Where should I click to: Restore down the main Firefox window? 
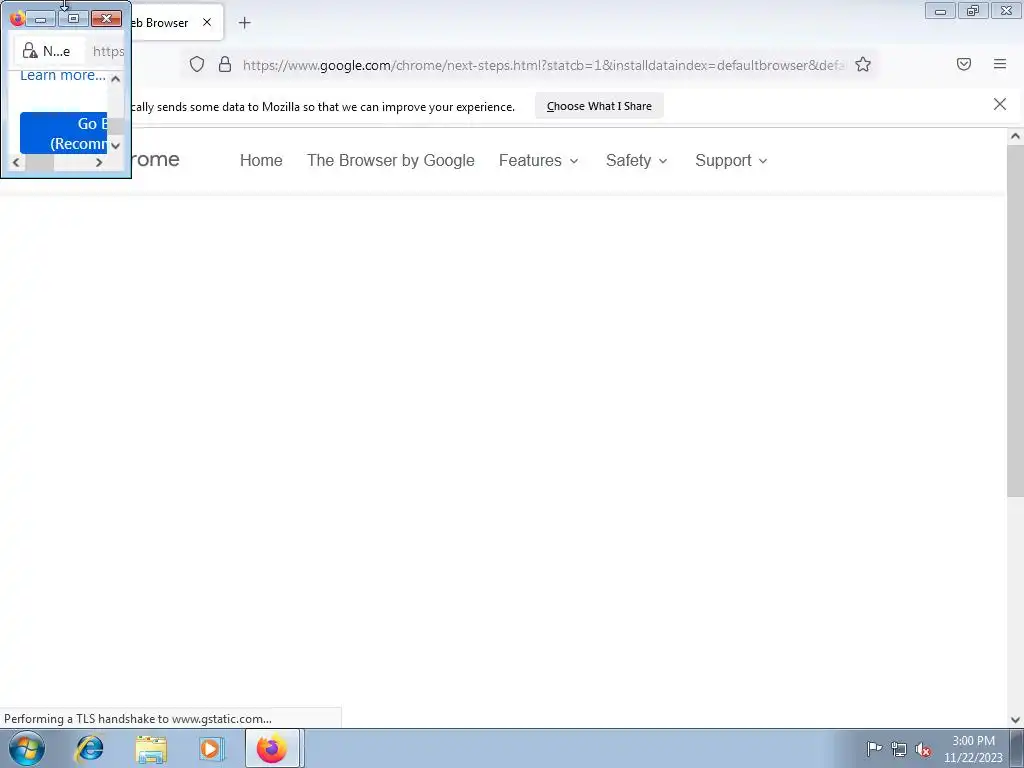tap(973, 10)
